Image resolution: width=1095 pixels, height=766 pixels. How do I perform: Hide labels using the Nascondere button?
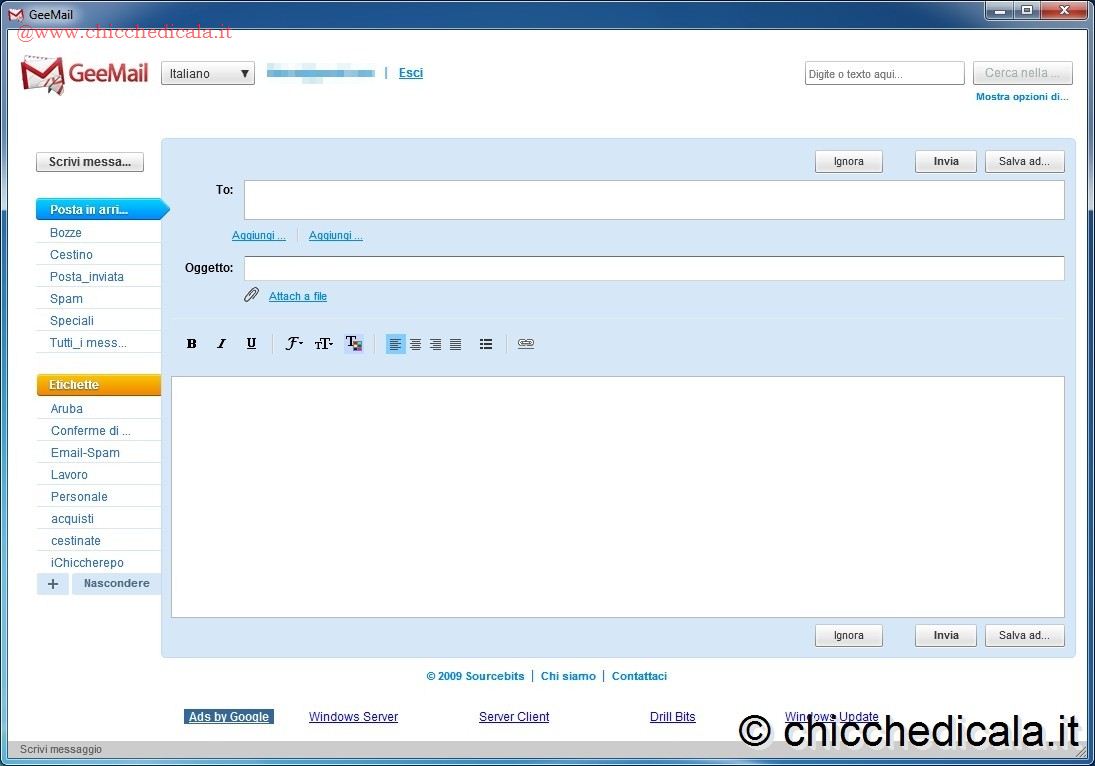117,584
